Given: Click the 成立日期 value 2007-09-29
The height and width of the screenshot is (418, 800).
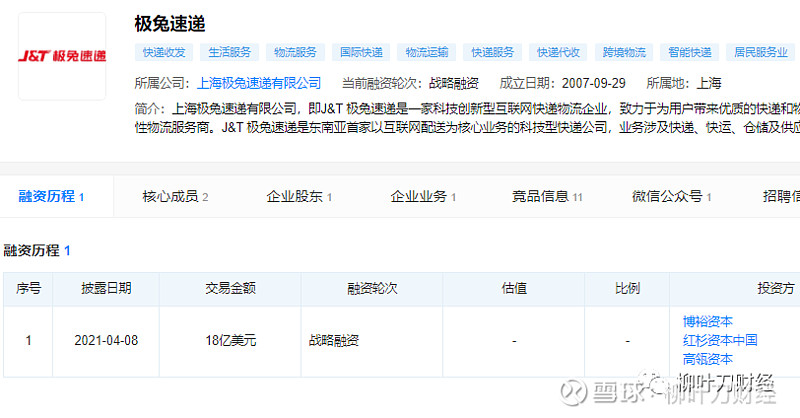Looking at the screenshot, I should (593, 83).
